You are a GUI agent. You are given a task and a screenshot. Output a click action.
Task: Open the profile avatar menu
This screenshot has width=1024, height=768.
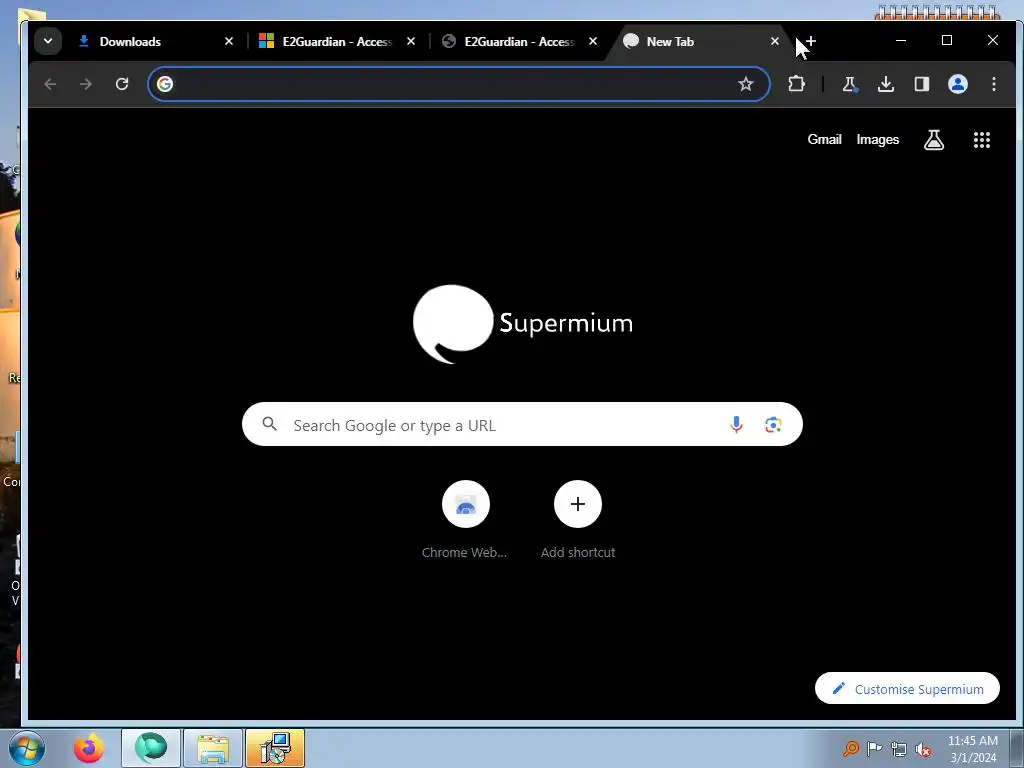click(x=957, y=84)
